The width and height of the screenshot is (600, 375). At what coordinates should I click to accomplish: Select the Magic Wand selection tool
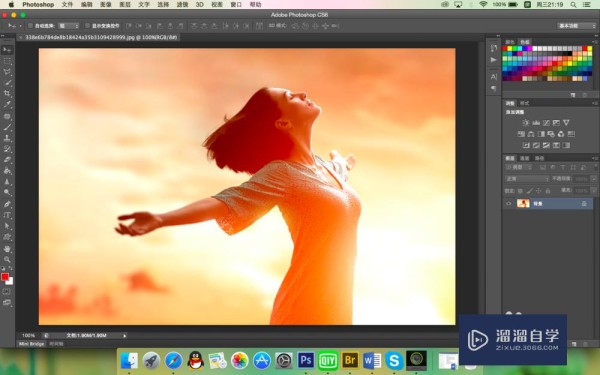7,83
